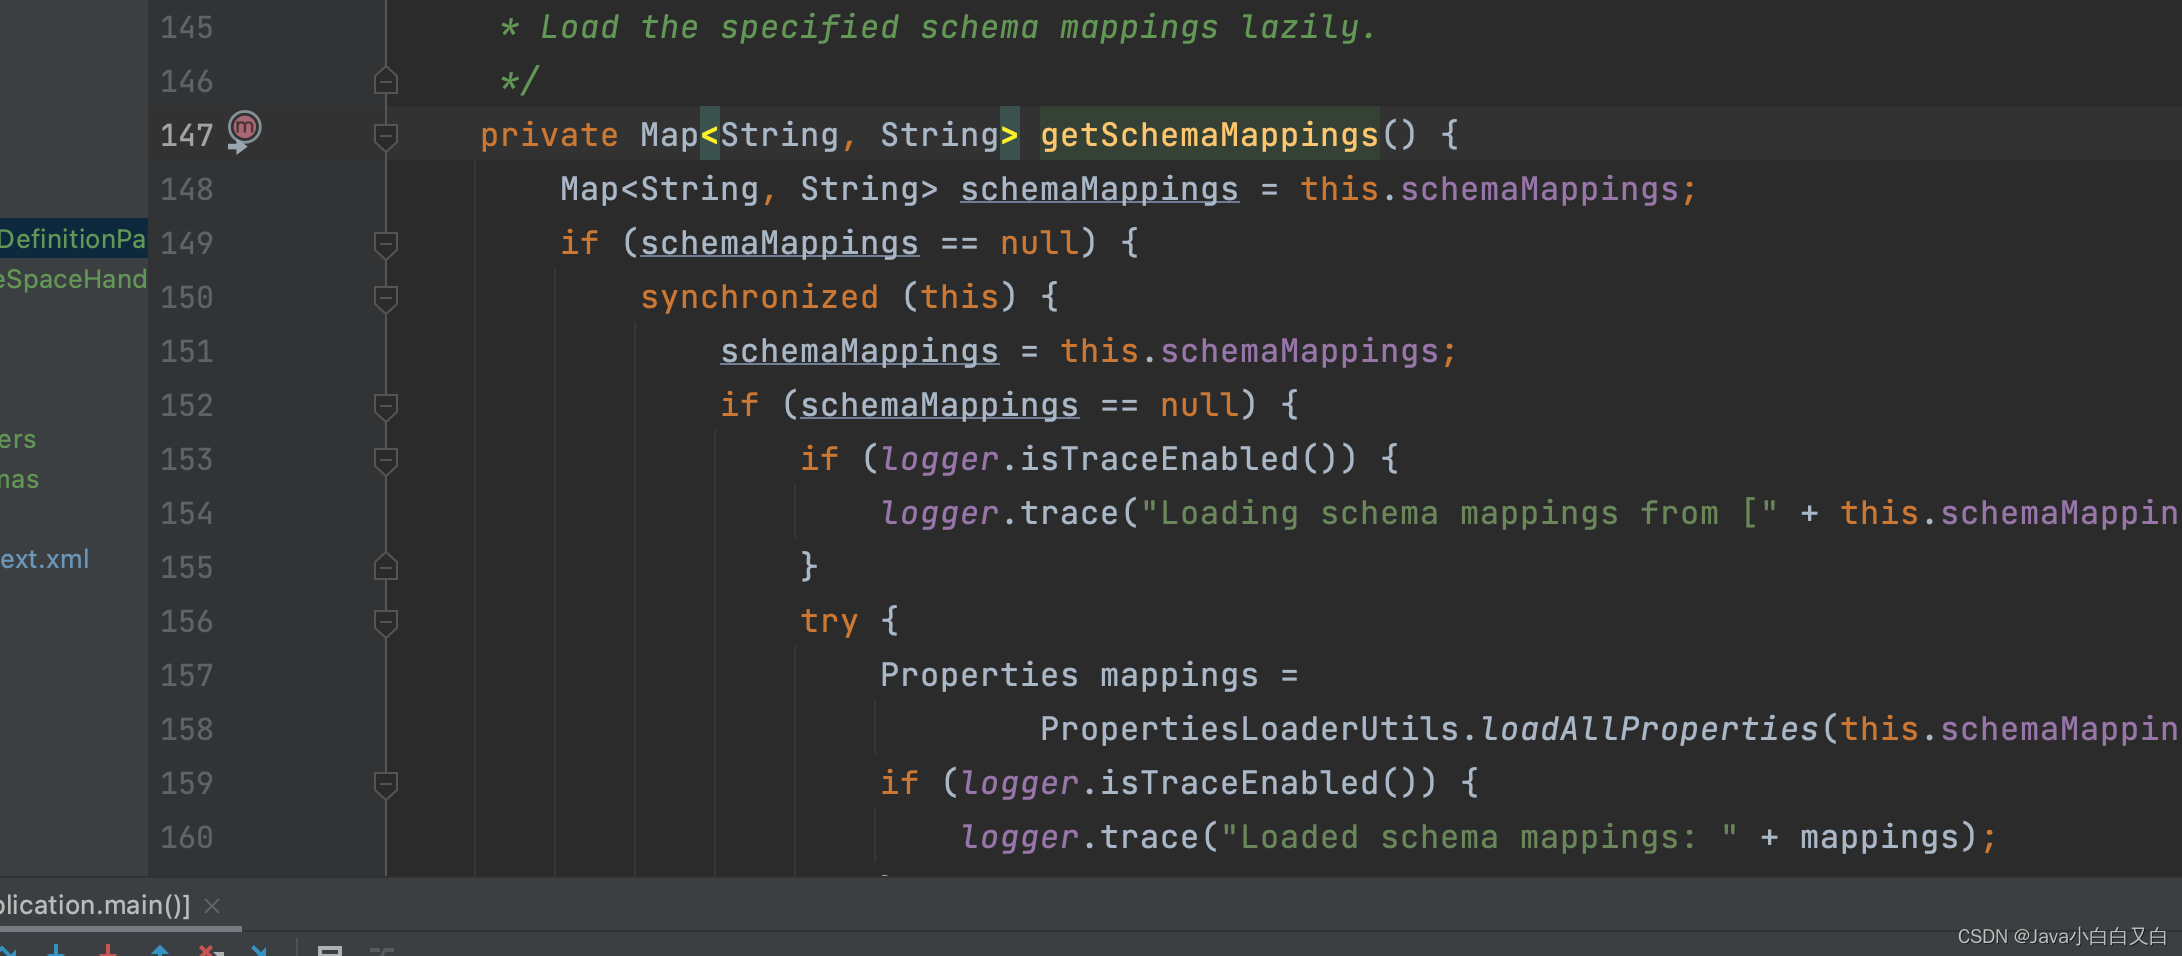Click the Step Out up-arrow icon
The image size is (2182, 956).
pos(160,950)
